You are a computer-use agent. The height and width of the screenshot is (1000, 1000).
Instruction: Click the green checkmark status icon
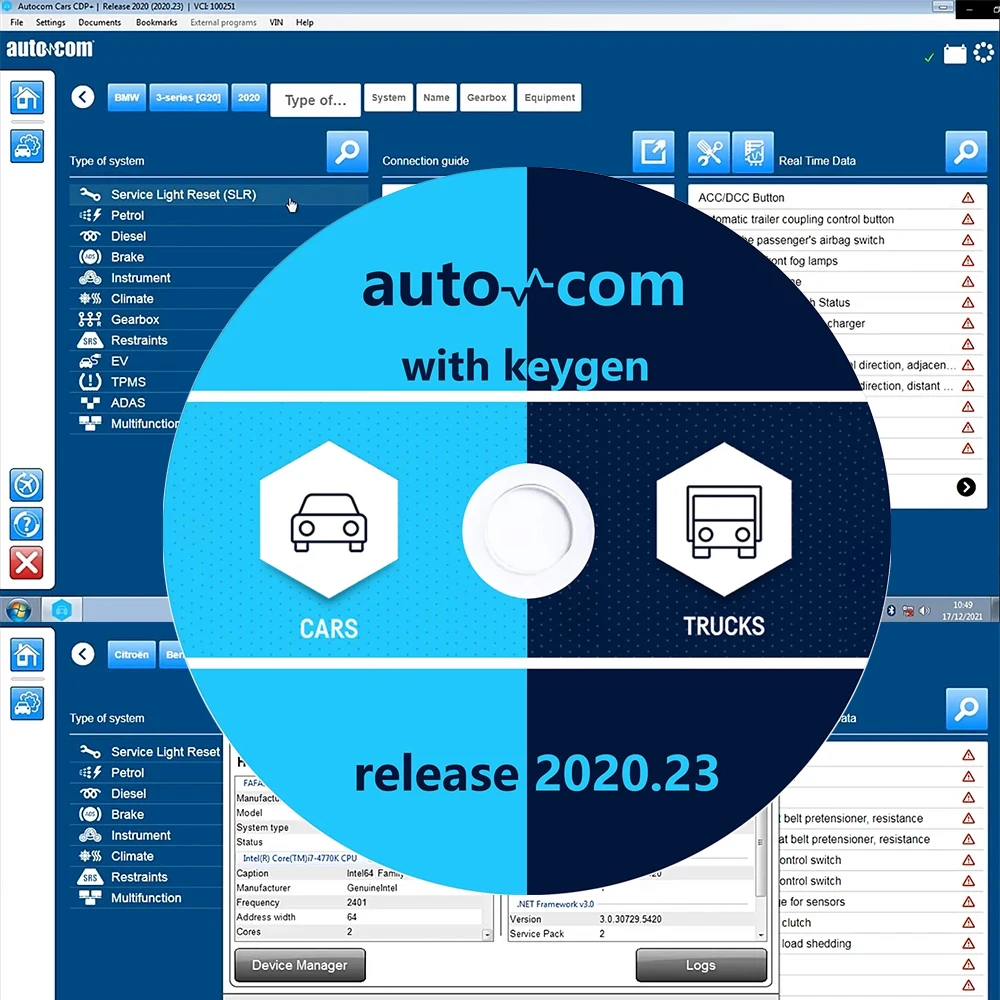929,57
